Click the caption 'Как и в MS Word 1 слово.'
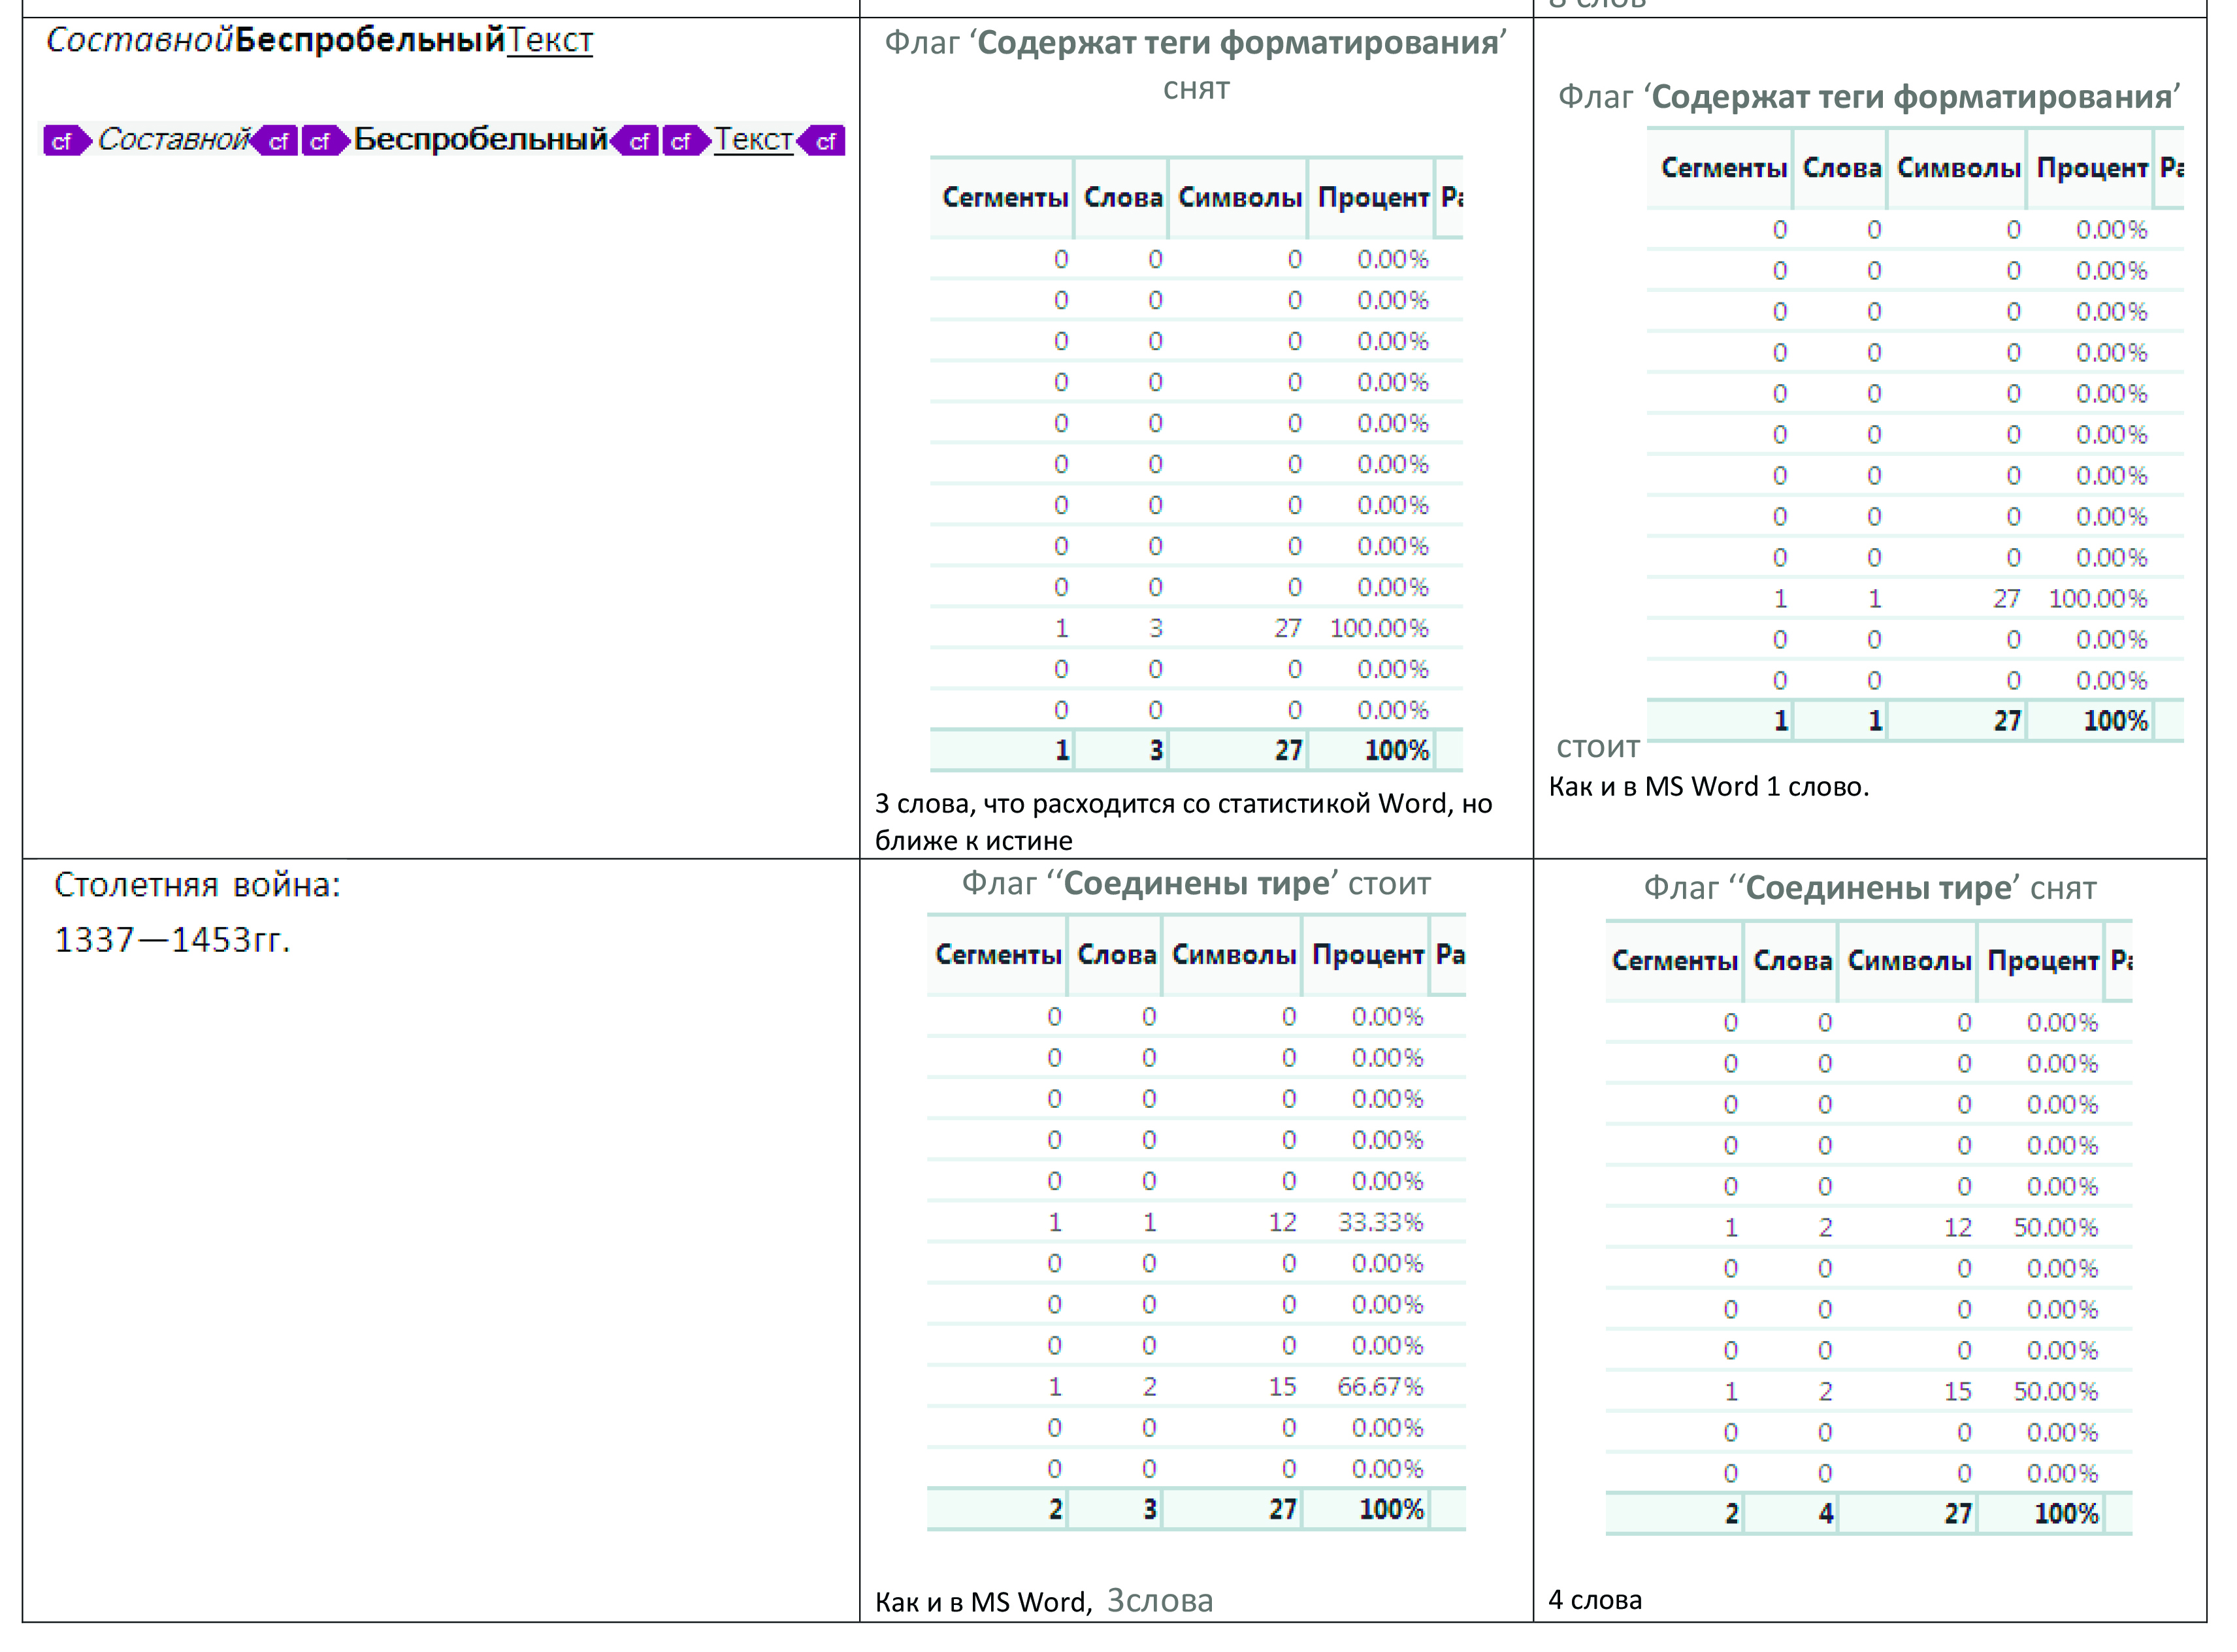2237x1652 pixels. tap(1708, 787)
